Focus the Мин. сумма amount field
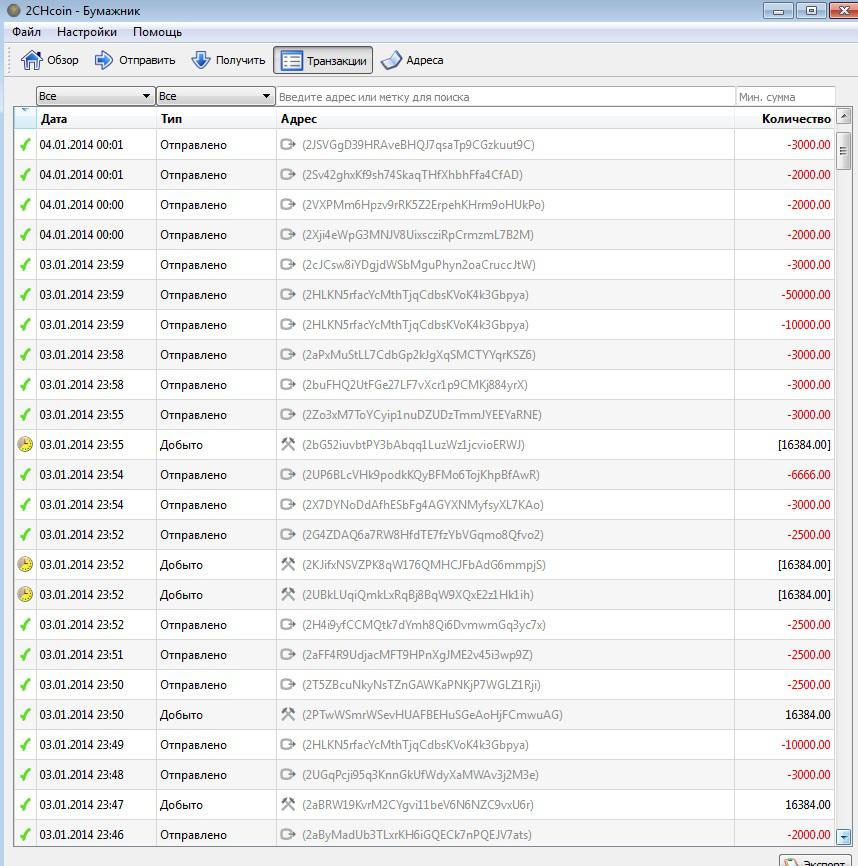The height and width of the screenshot is (866, 858). [x=785, y=97]
